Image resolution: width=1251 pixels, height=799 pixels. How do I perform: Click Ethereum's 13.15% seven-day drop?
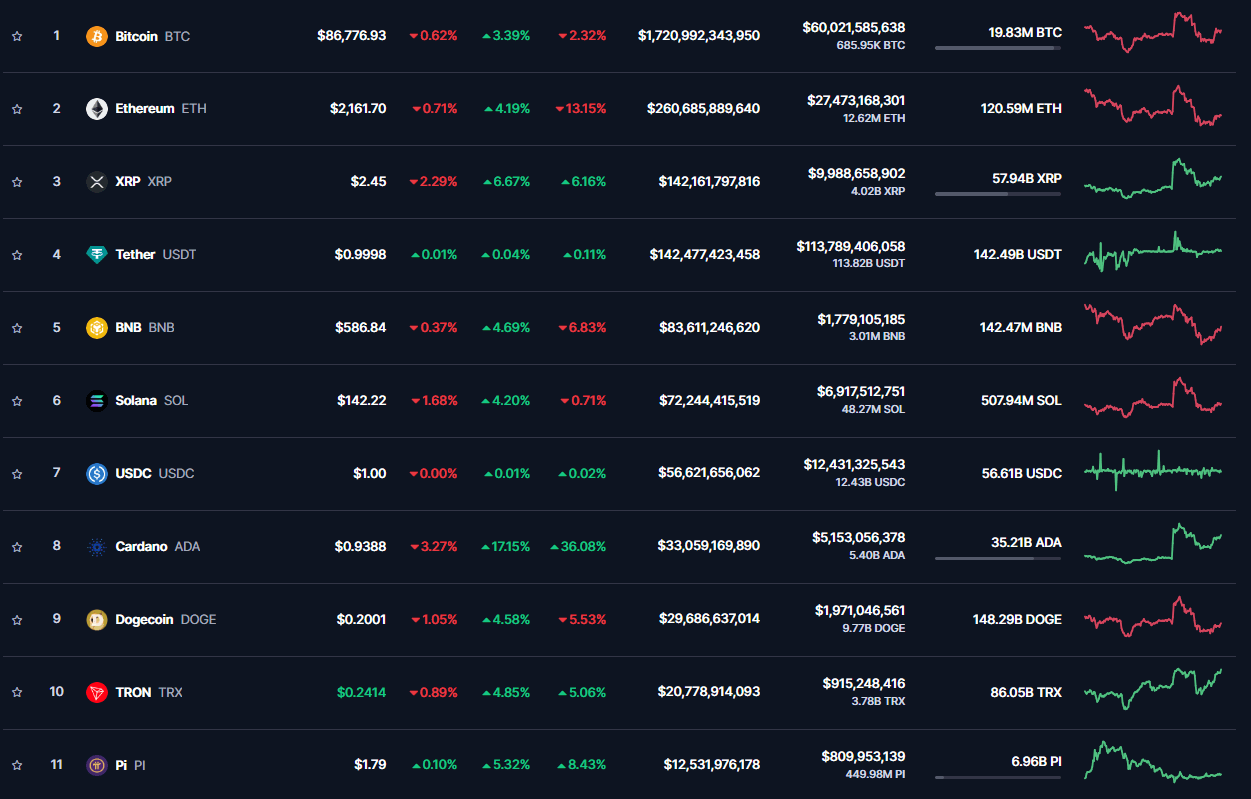[581, 109]
